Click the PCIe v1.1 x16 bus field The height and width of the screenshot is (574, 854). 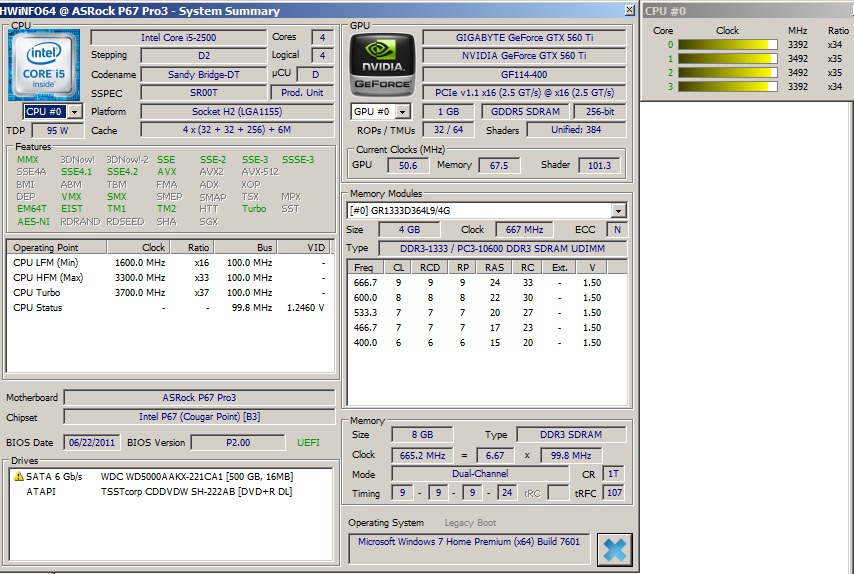pyautogui.click(x=524, y=93)
